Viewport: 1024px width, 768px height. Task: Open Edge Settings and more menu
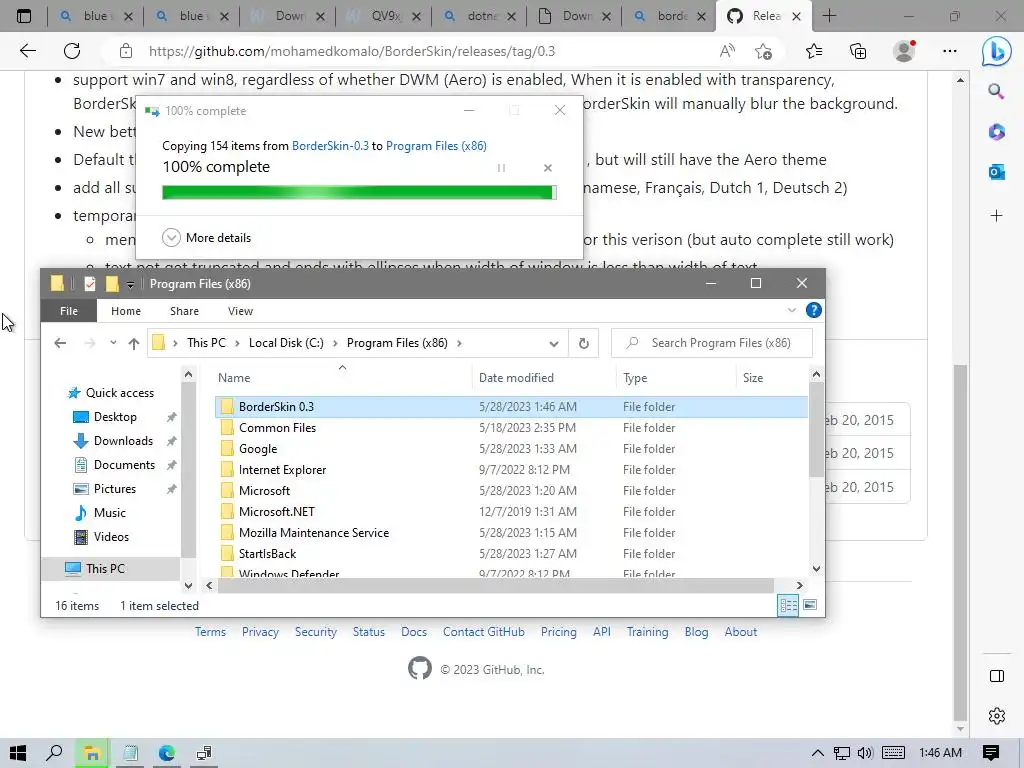[x=950, y=51]
